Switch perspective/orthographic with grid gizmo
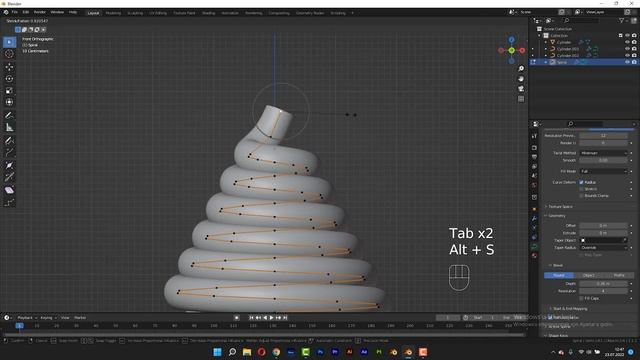640x360 pixels. tap(521, 99)
